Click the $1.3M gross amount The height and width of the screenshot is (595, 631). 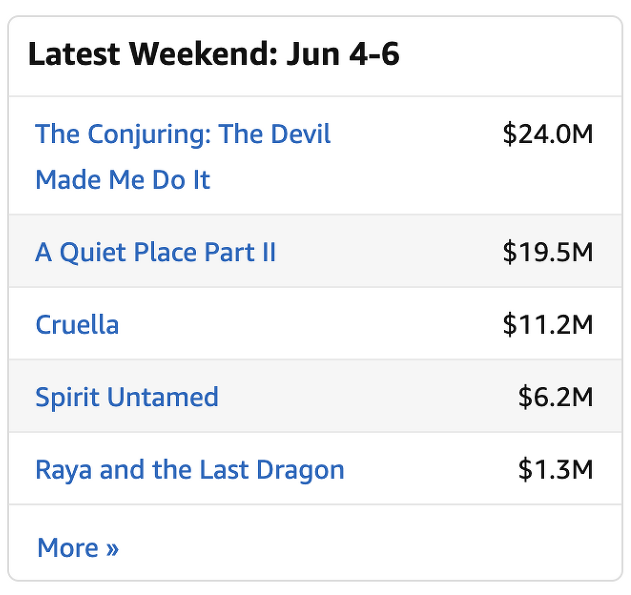[555, 470]
